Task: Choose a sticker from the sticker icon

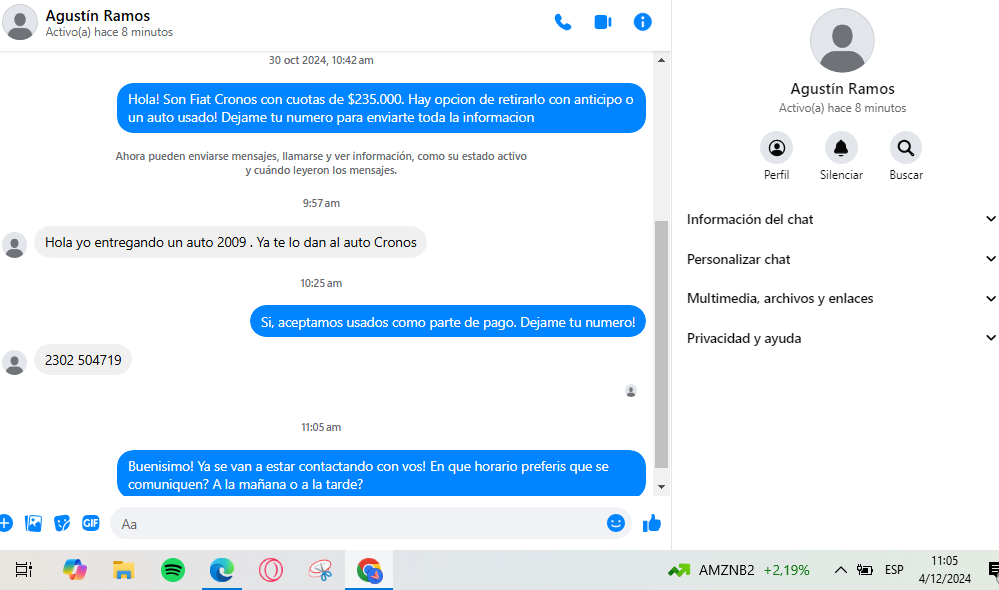Action: [x=62, y=523]
